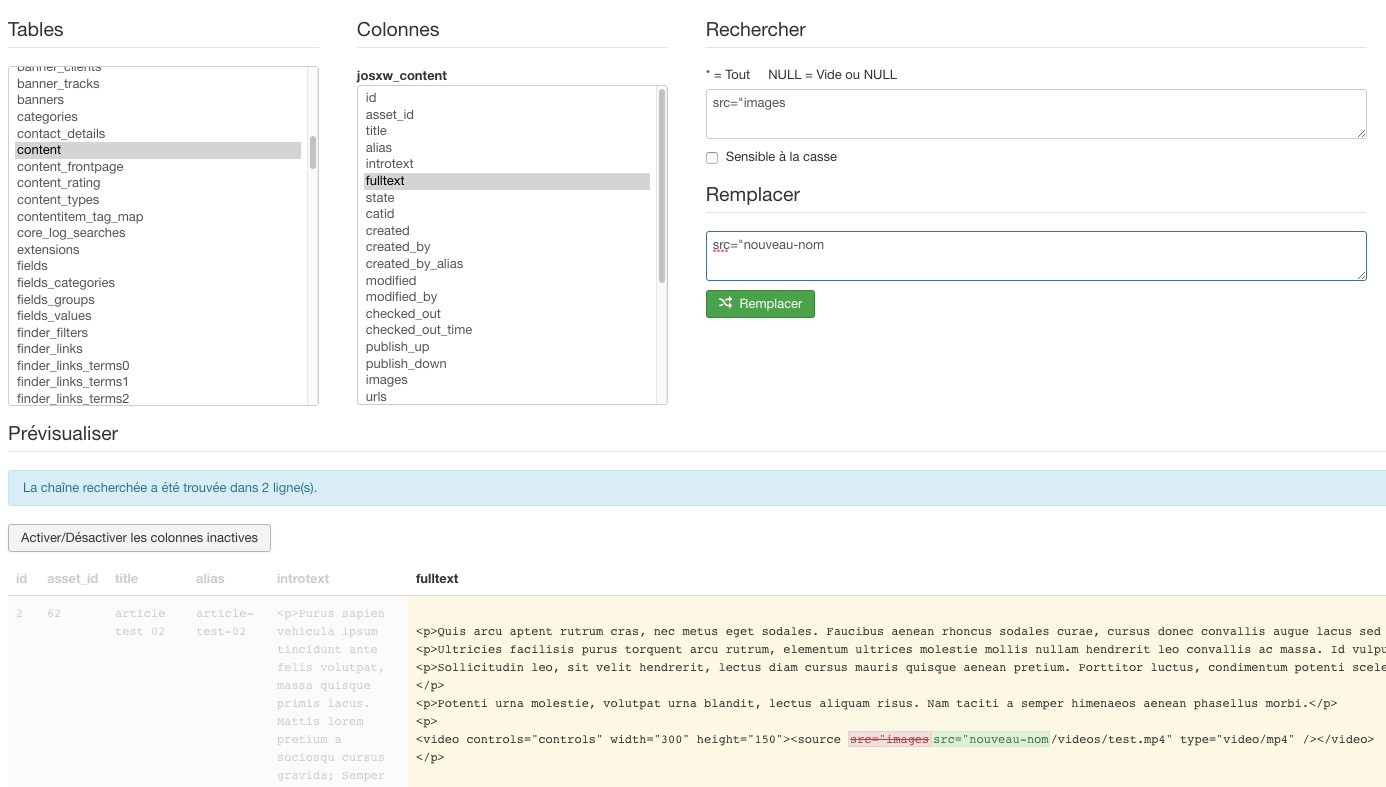Click the highlighted src="nouveau-nom replacement text

(x=991, y=739)
